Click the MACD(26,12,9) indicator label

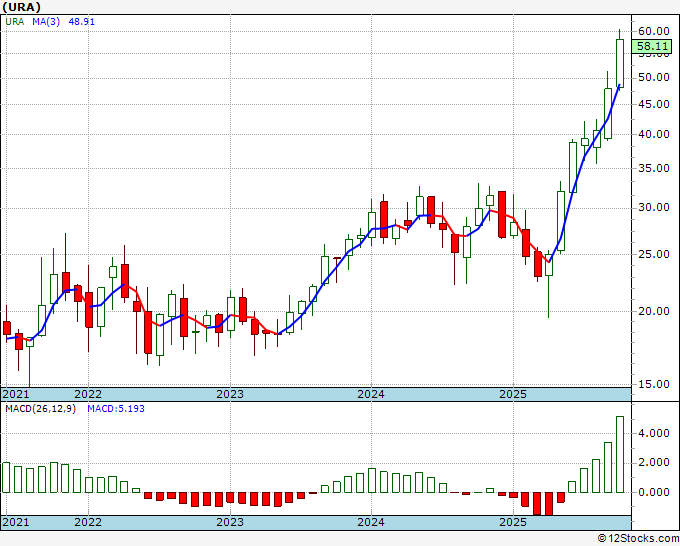pos(40,409)
